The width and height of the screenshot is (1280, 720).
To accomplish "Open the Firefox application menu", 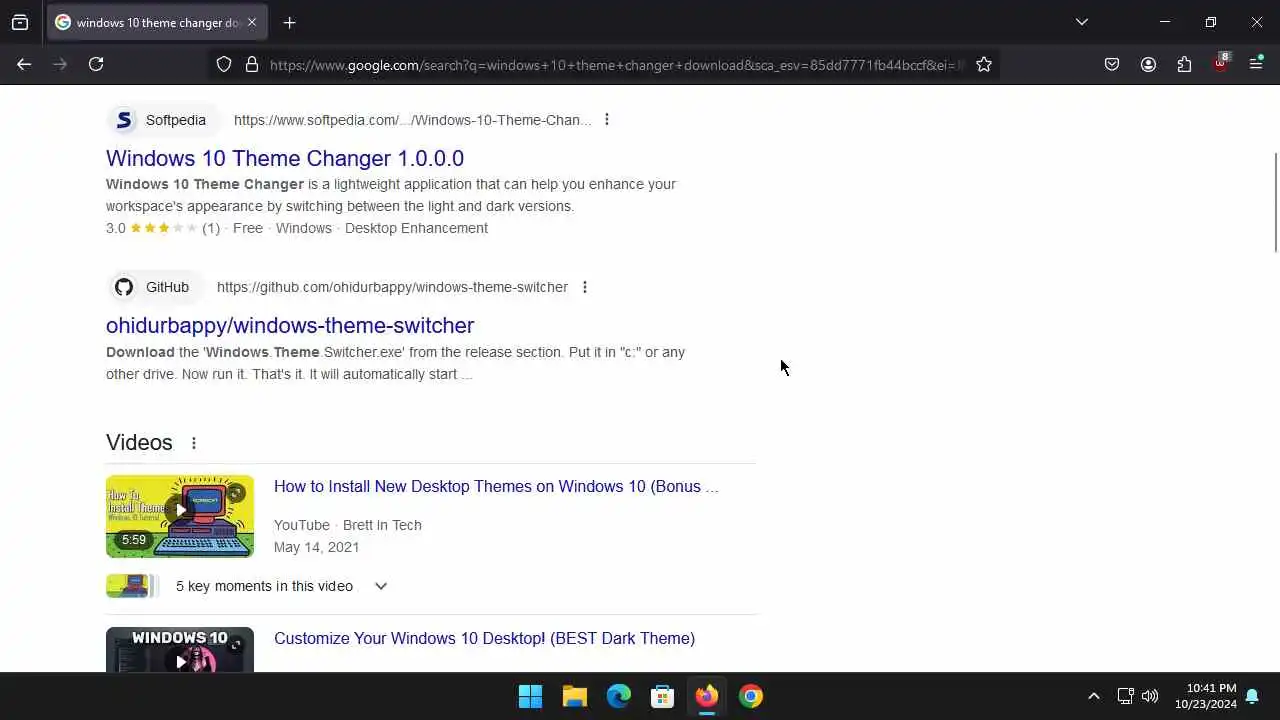I will point(1256,64).
